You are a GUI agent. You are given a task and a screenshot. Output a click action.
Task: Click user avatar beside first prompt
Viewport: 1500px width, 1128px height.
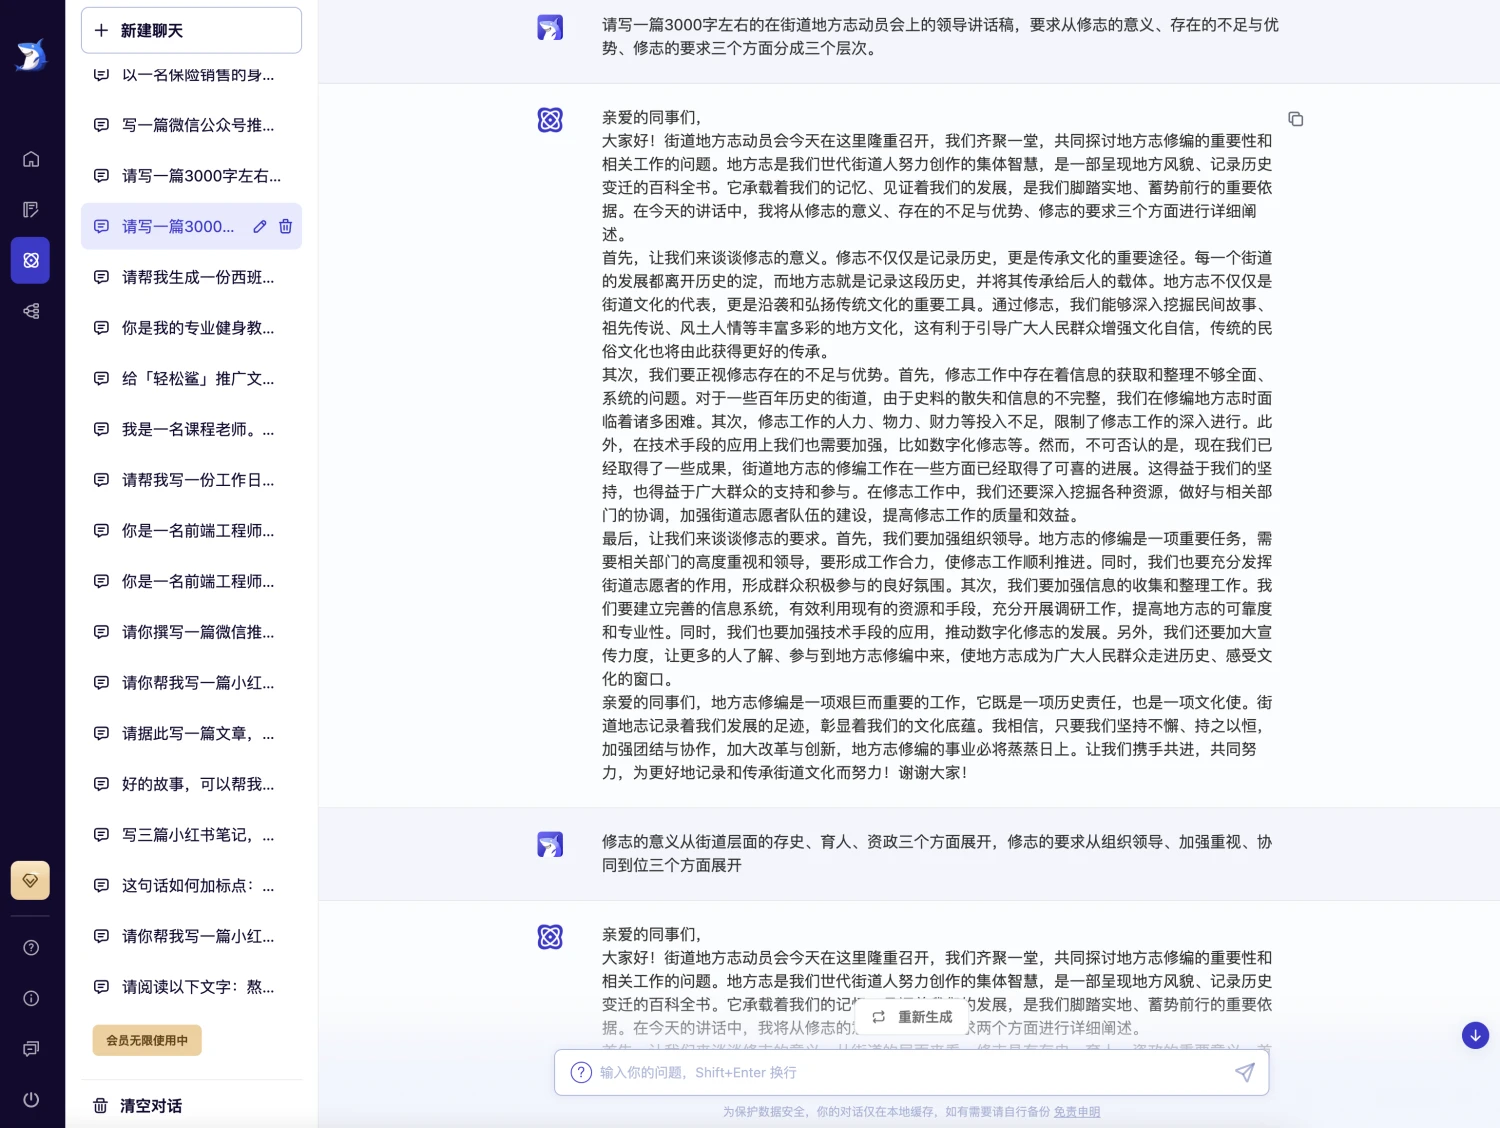click(x=550, y=28)
